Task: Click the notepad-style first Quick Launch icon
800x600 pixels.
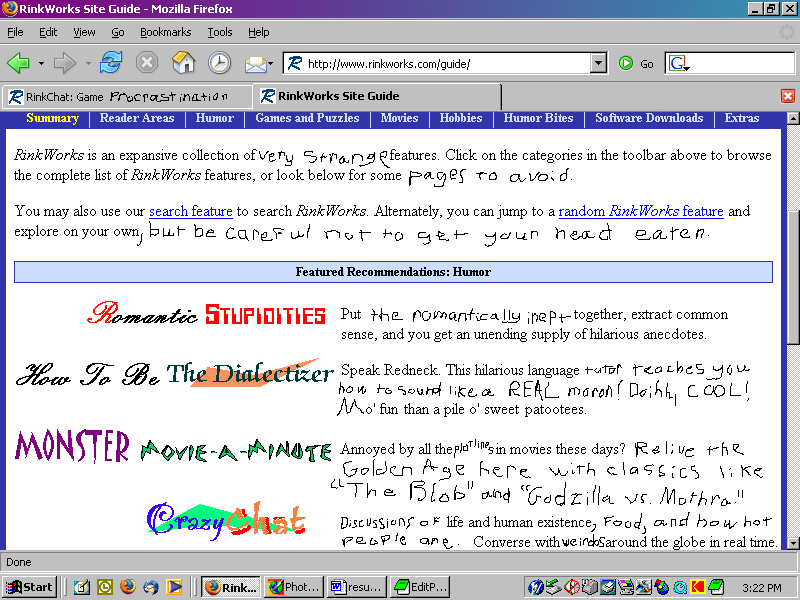Action: pyautogui.click(x=81, y=587)
